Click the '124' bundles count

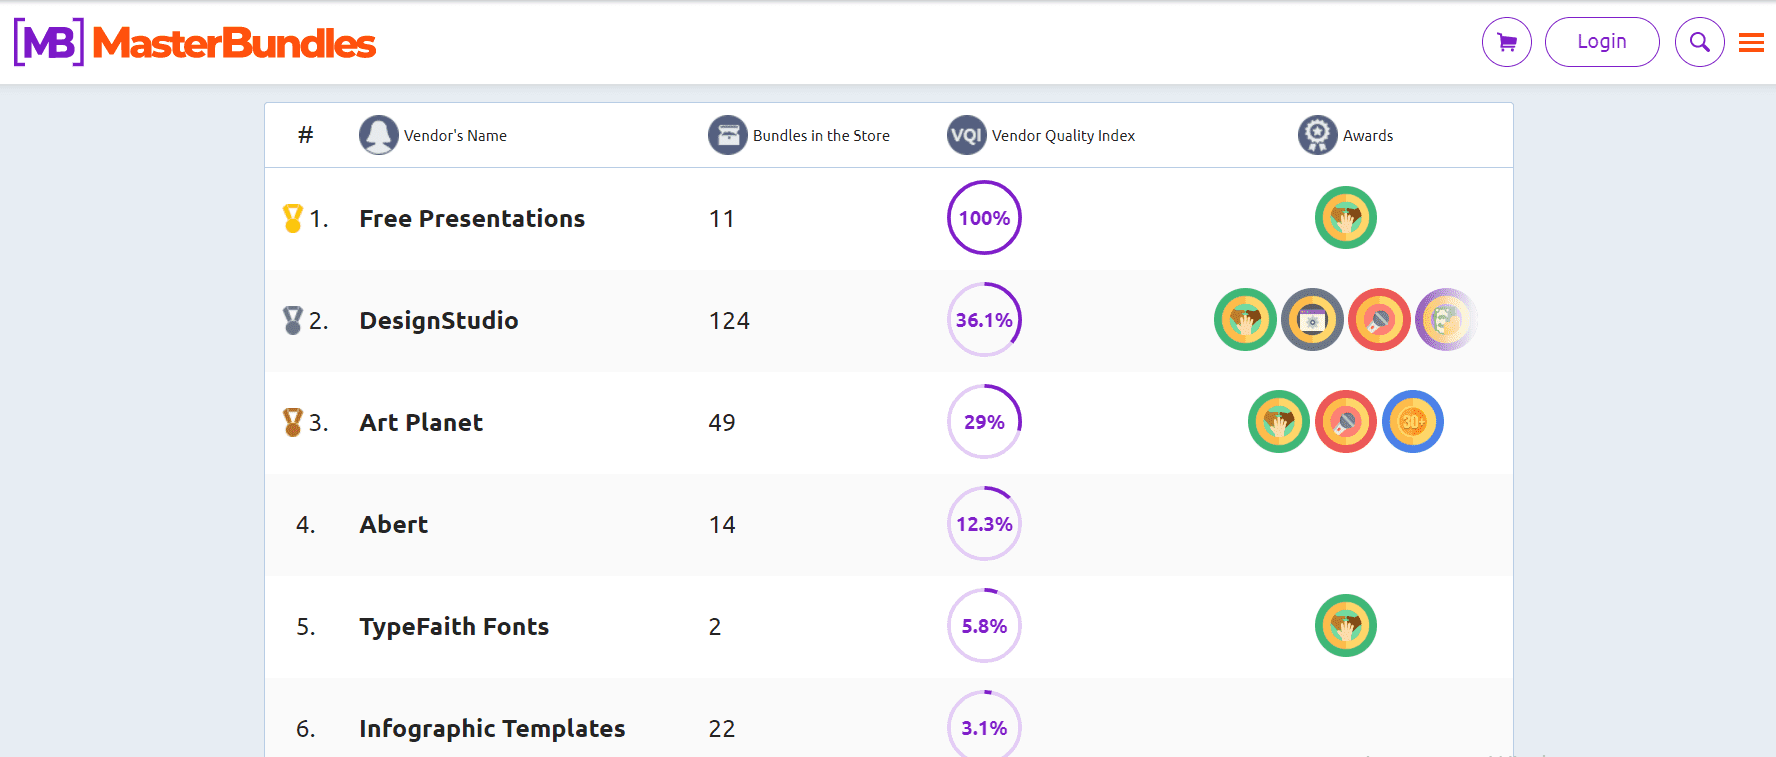(x=729, y=320)
